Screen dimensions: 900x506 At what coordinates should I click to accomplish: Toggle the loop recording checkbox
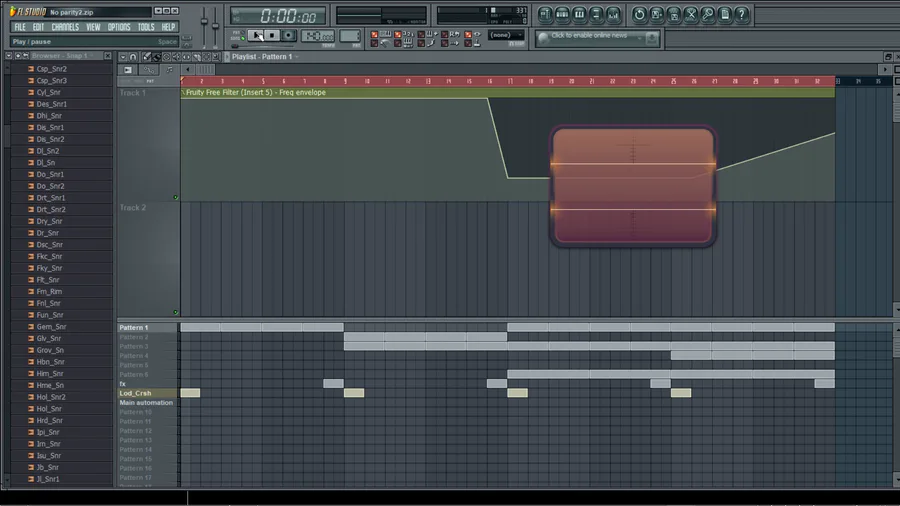444,34
